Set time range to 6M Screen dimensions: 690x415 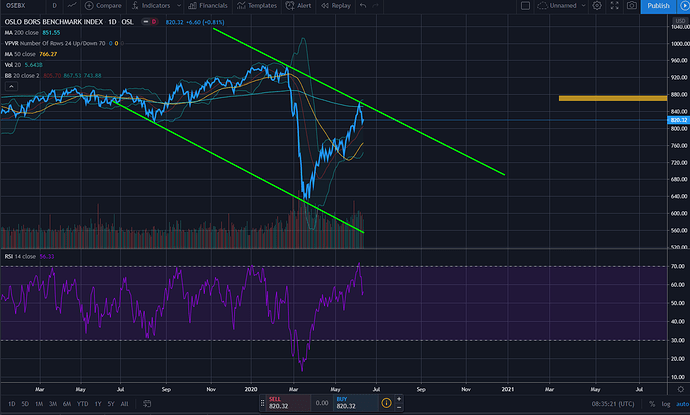pos(67,404)
